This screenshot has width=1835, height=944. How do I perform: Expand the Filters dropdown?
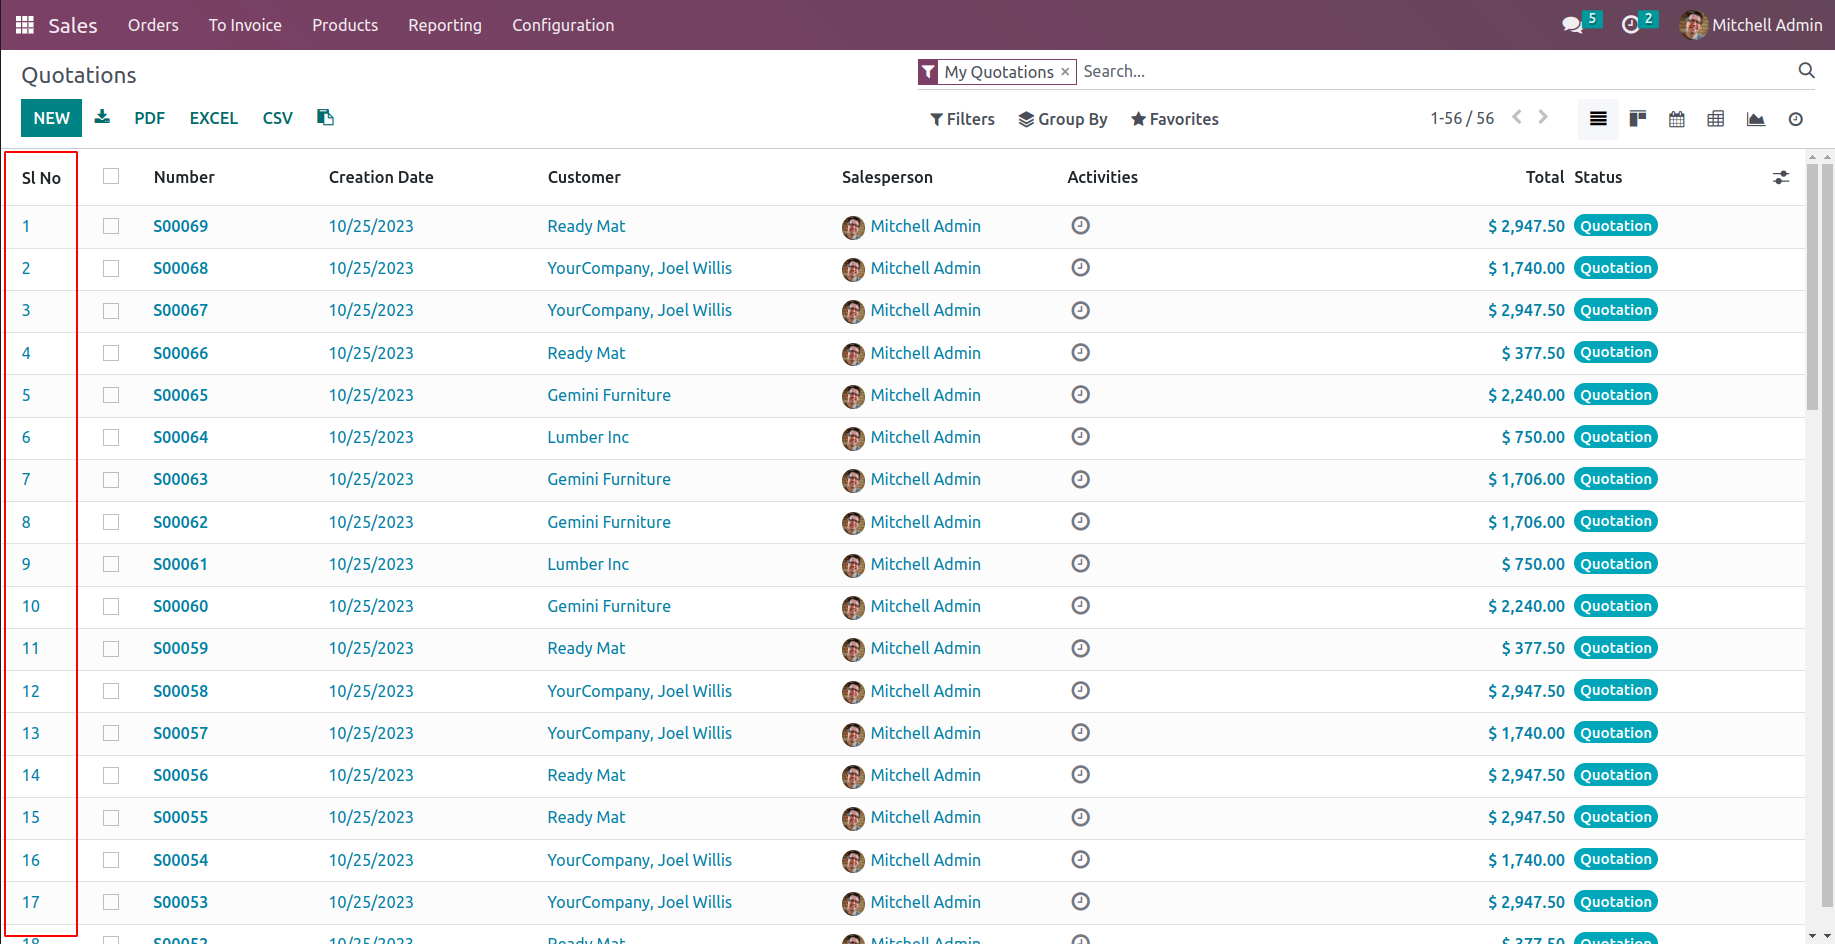point(962,119)
